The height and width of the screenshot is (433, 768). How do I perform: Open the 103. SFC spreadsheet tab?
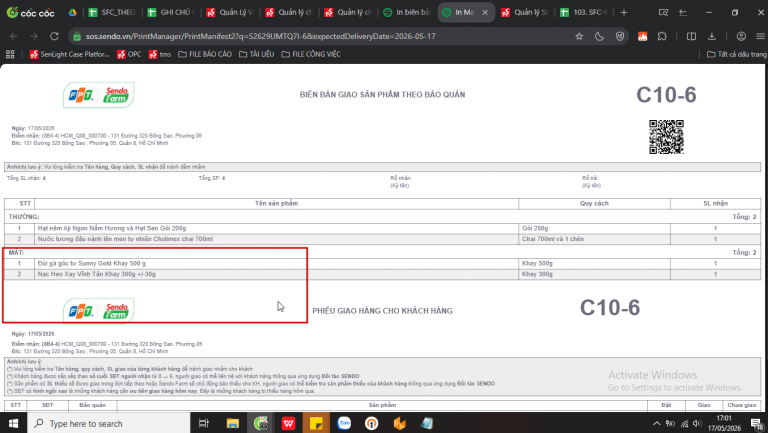[584, 13]
